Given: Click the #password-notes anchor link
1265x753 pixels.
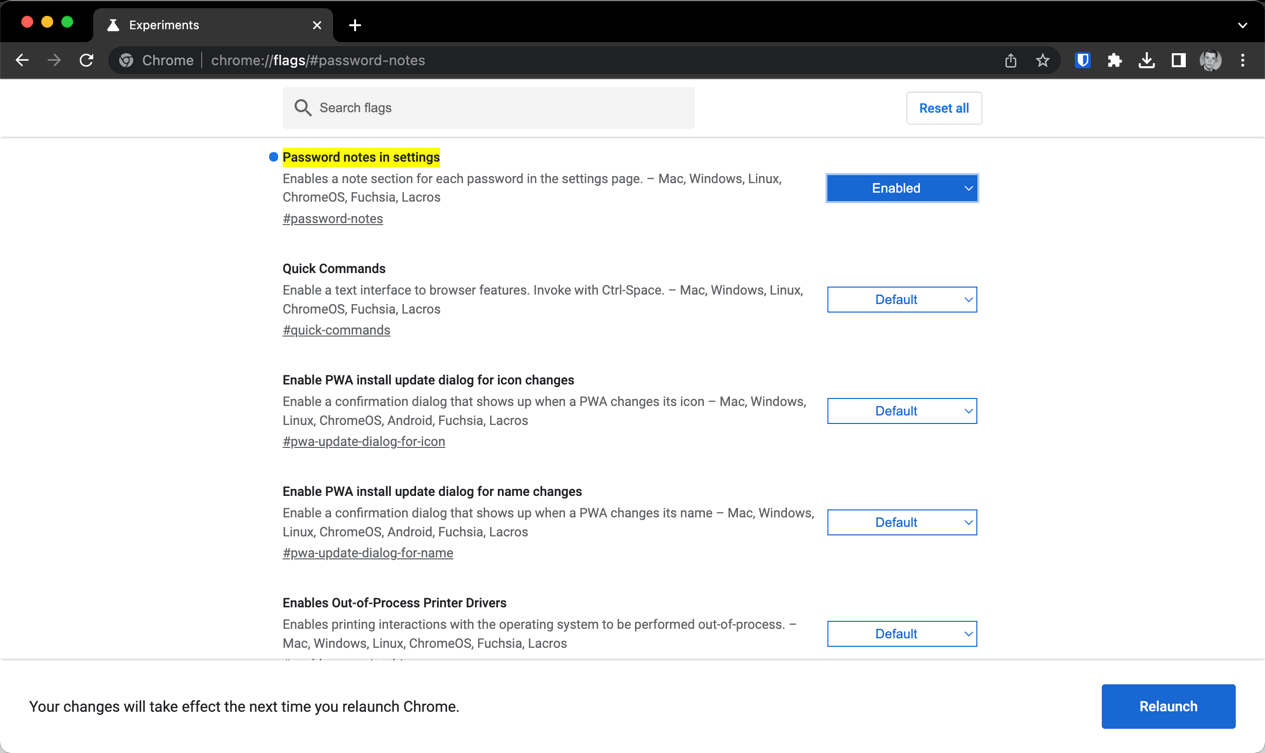Looking at the screenshot, I should (x=333, y=219).
